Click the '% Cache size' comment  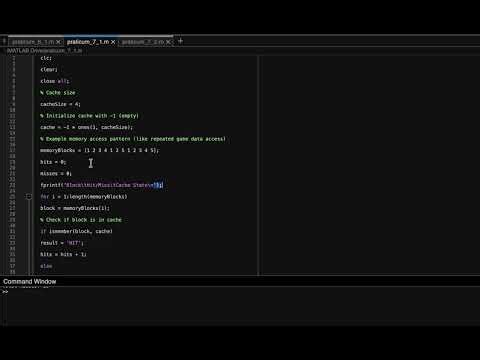coord(58,93)
